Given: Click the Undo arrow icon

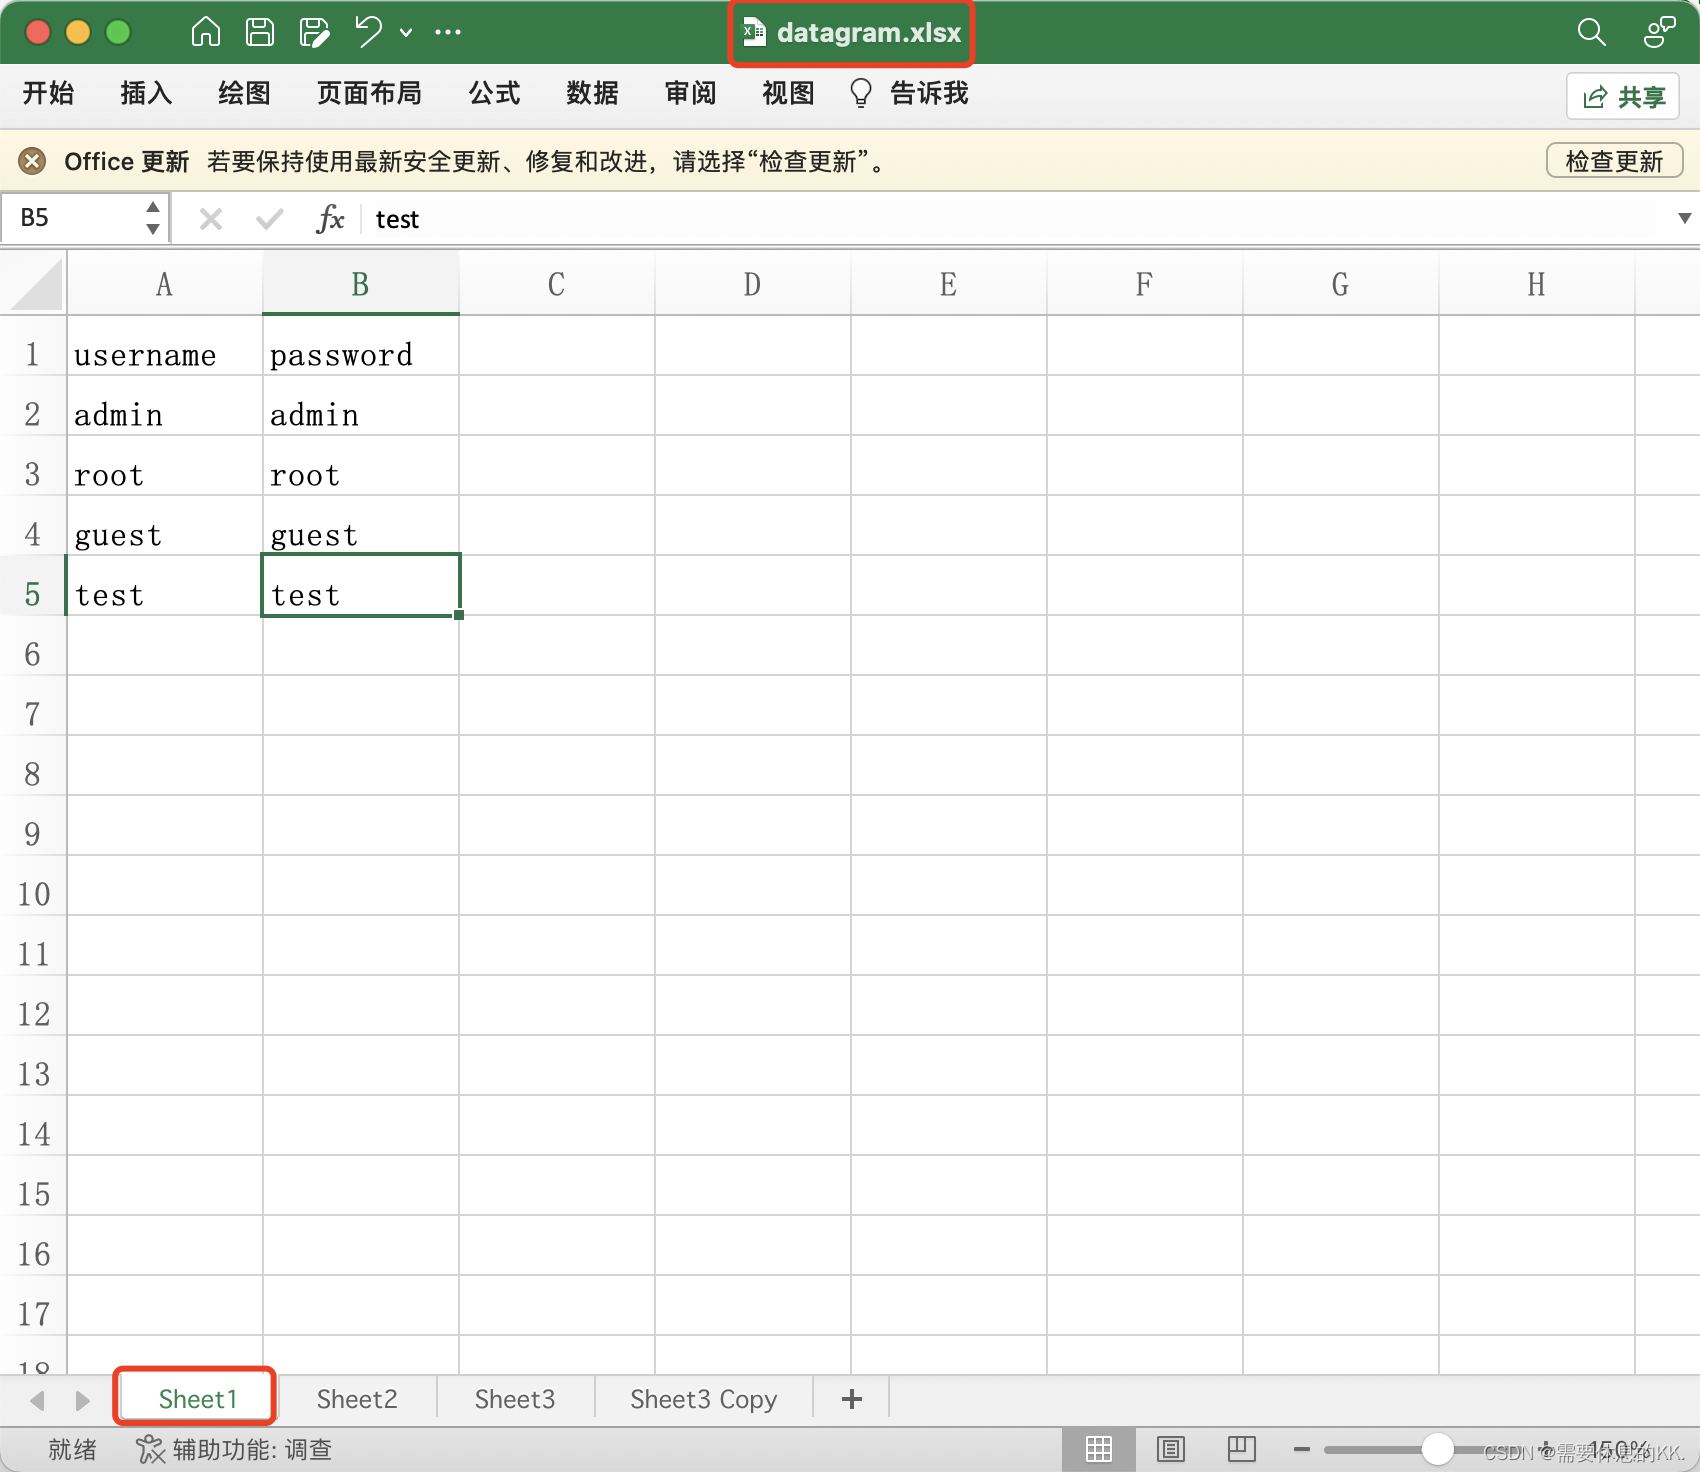Looking at the screenshot, I should click(368, 32).
